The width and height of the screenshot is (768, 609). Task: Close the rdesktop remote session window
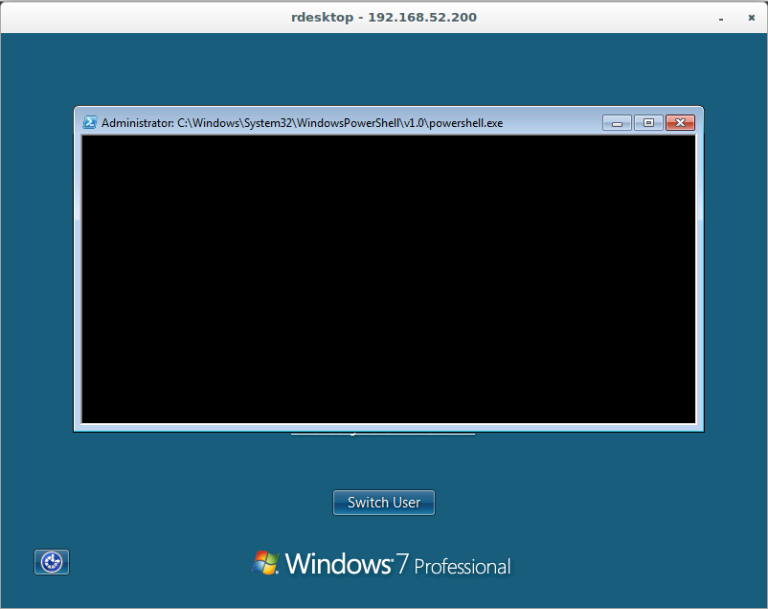click(x=750, y=17)
